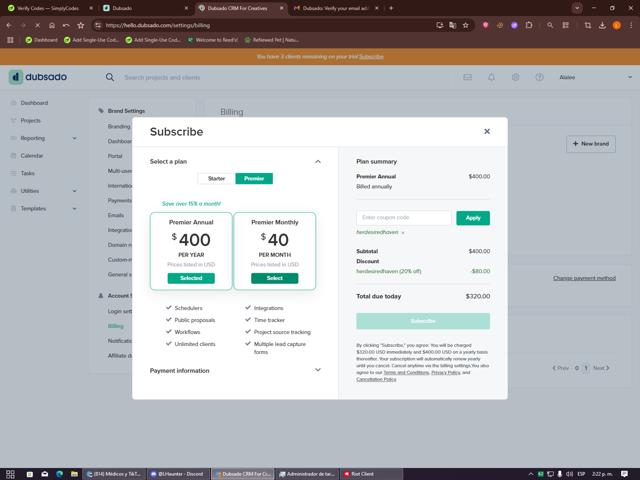Expand the Payment information section
Viewport: 640px width, 480px height.
click(x=318, y=370)
